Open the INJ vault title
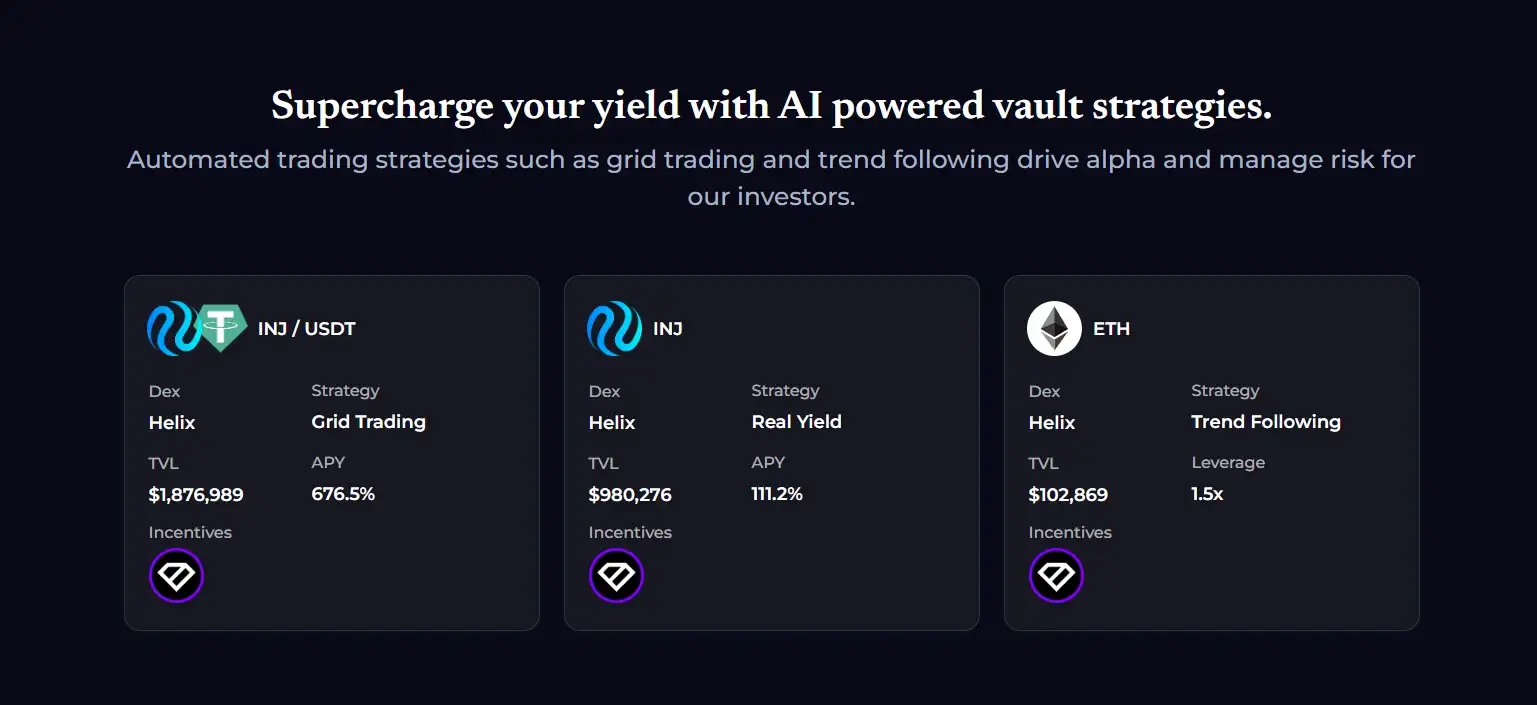Viewport: 1537px width, 705px height. tap(668, 328)
